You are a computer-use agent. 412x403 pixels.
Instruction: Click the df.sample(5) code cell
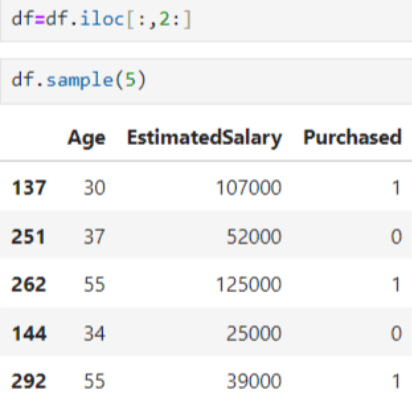click(206, 81)
